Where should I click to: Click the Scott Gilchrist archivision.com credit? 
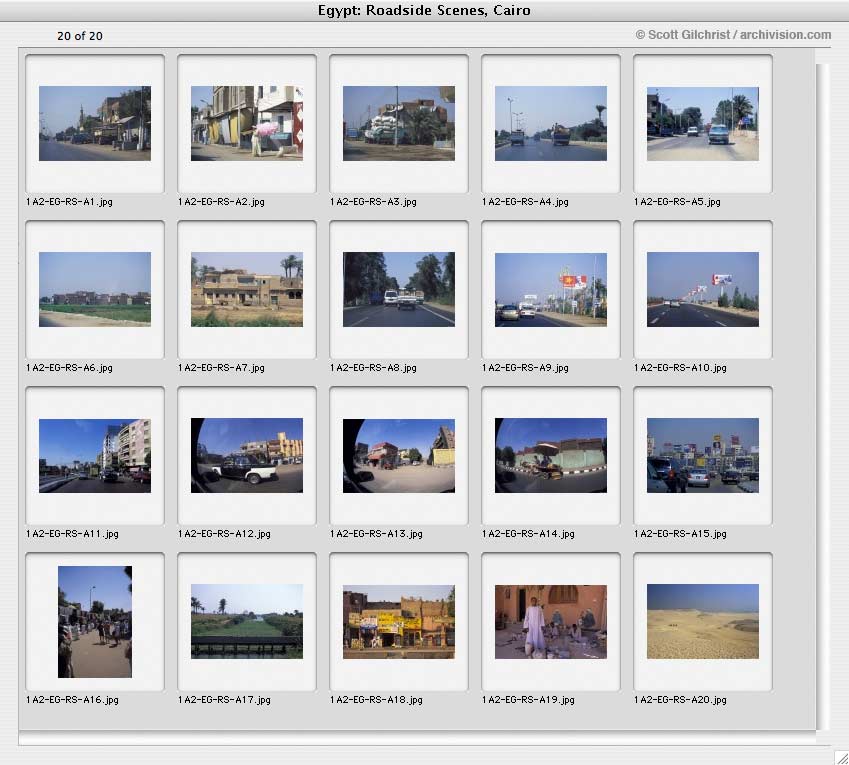(733, 35)
